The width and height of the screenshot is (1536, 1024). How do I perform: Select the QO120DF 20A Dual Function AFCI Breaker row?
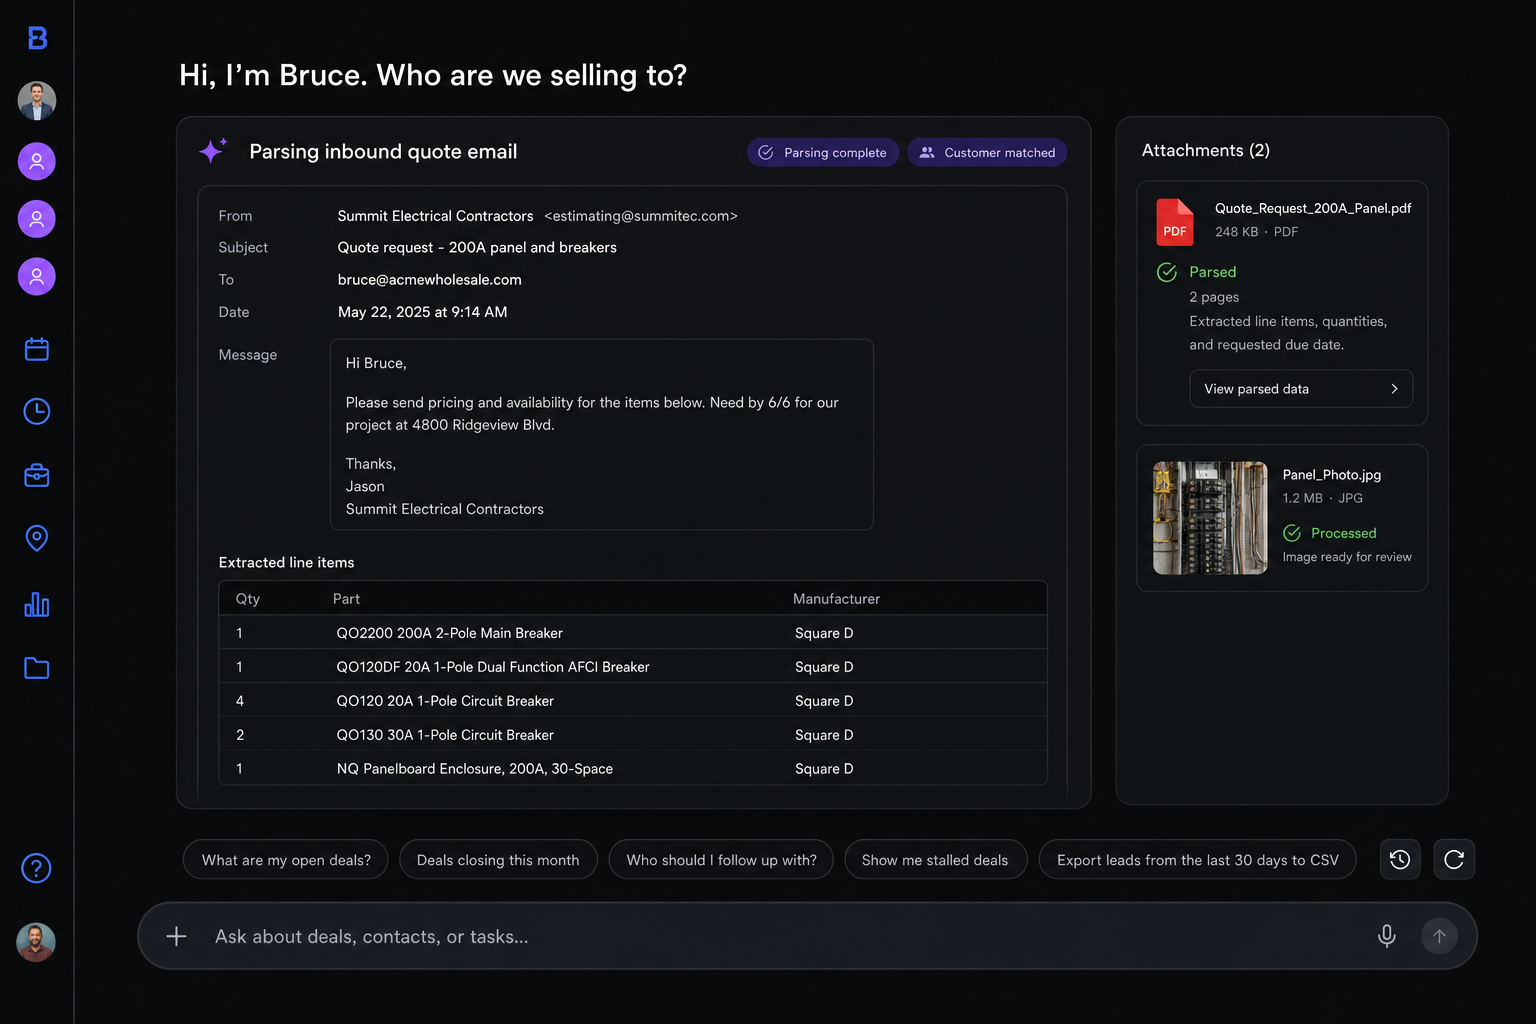click(633, 667)
